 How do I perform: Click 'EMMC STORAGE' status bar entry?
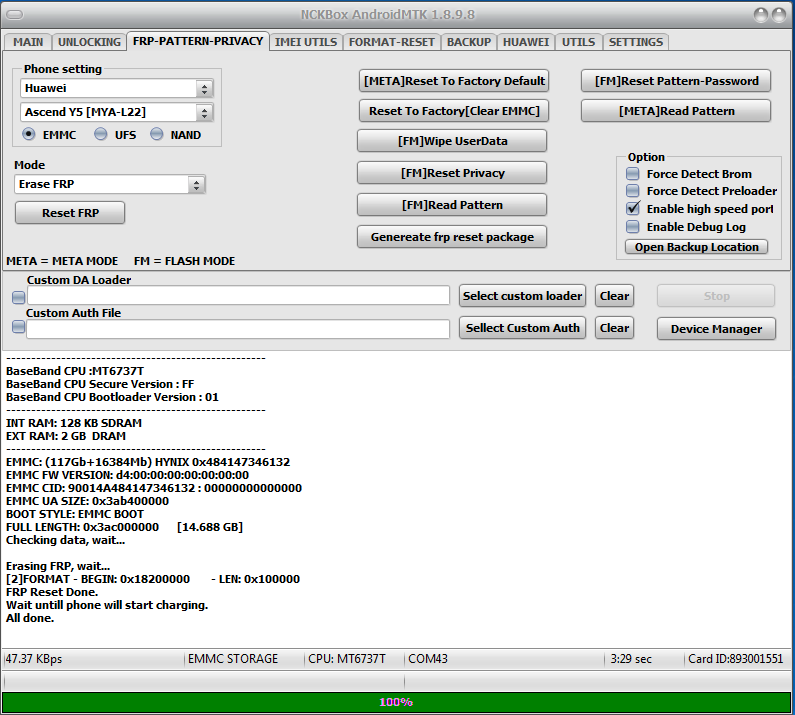233,659
